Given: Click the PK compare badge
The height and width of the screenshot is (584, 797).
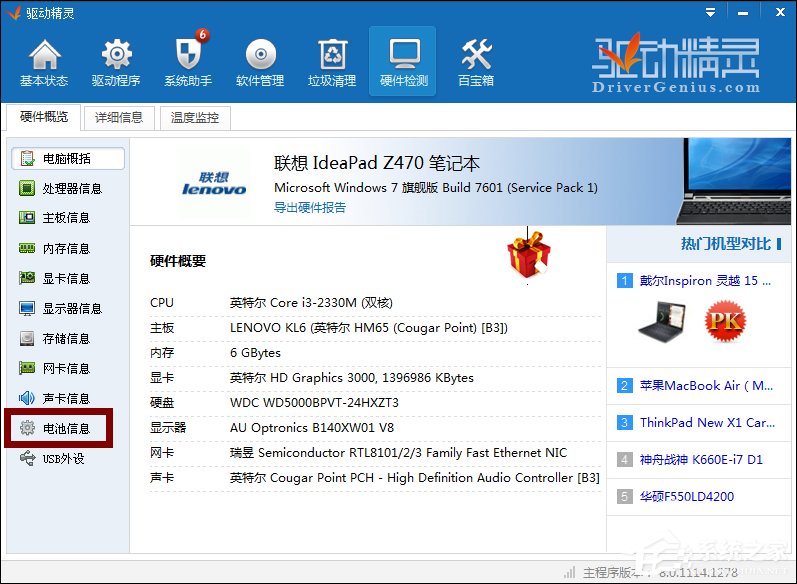Looking at the screenshot, I should [725, 320].
